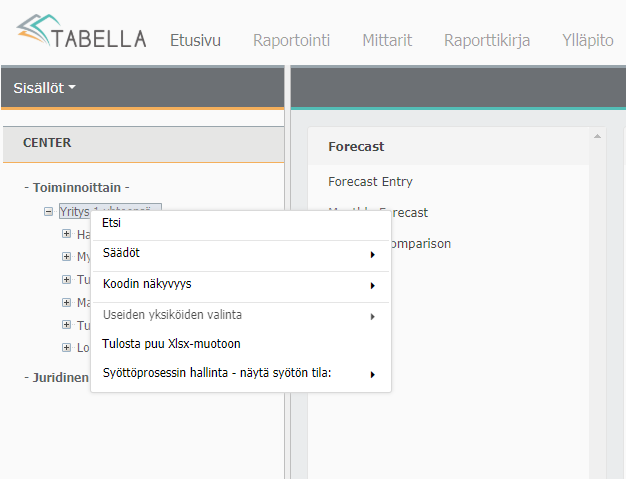Open the Raportointi tab
The height and width of the screenshot is (479, 626).
point(291,41)
